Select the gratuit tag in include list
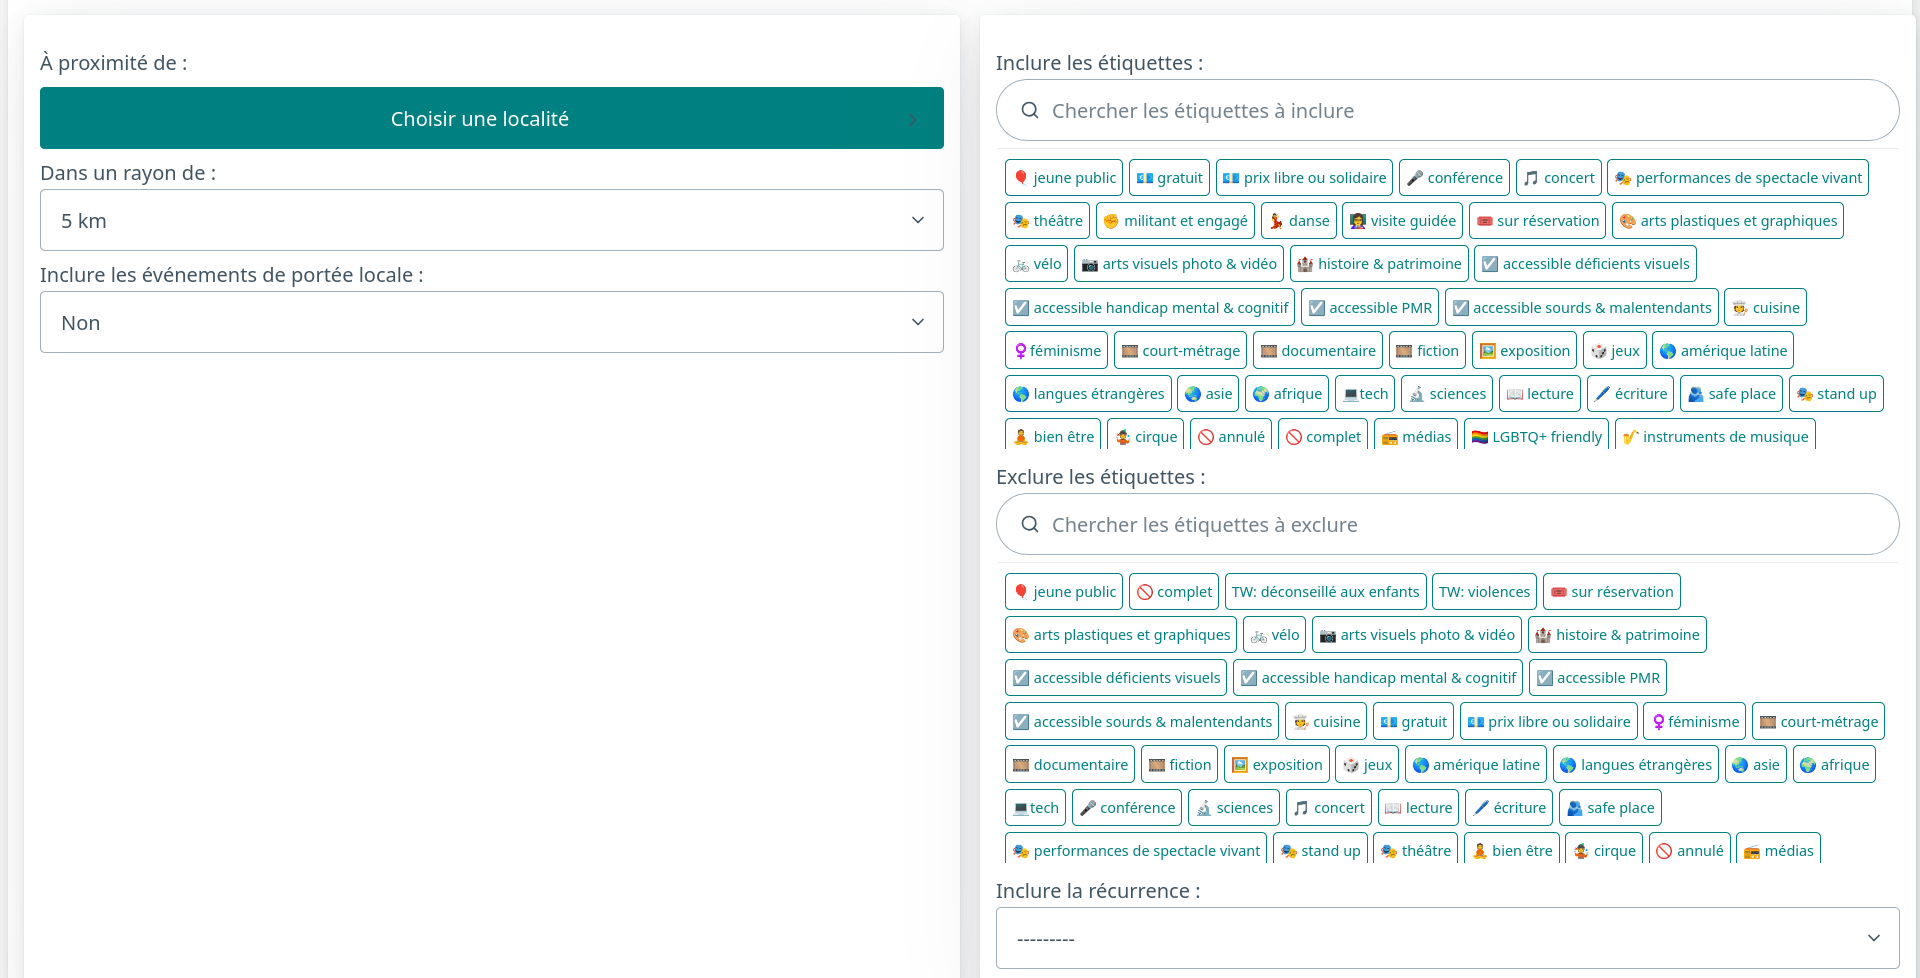Viewport: 1920px width, 978px height. 1169,178
